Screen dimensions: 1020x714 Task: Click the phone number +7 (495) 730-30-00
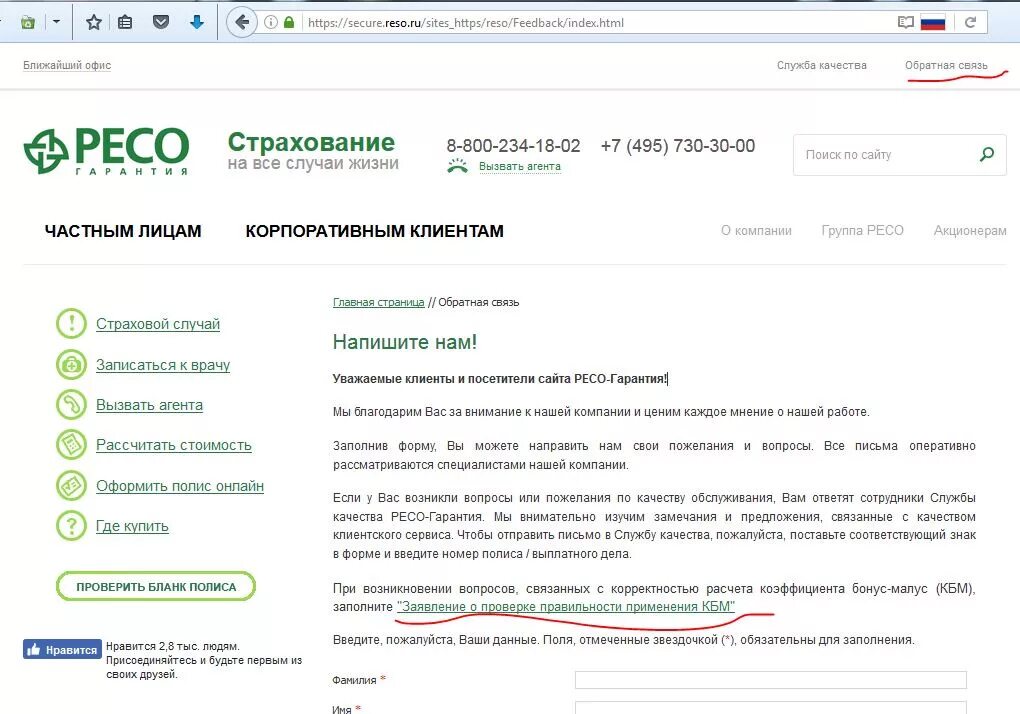(x=678, y=146)
